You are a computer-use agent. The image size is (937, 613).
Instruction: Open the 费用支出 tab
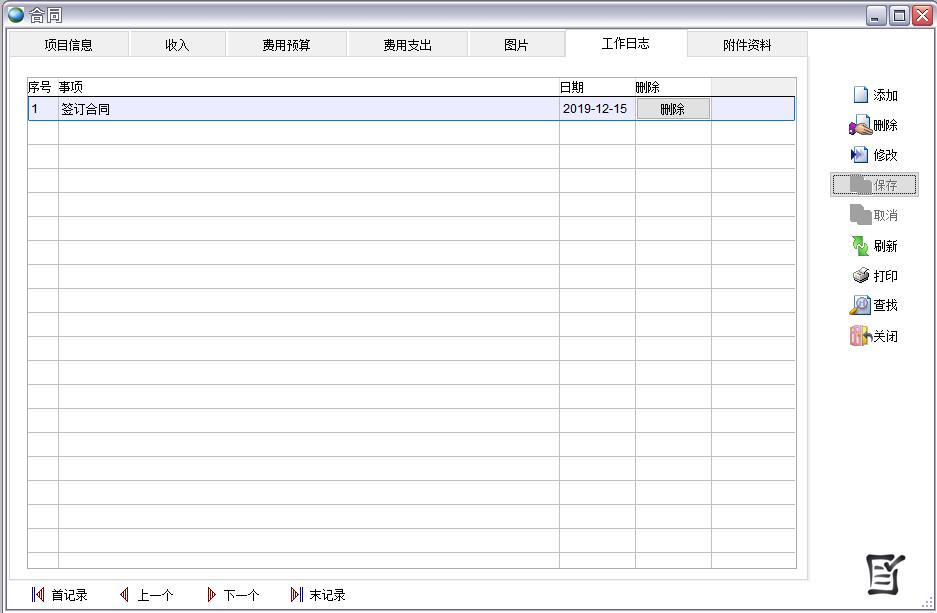(408, 45)
